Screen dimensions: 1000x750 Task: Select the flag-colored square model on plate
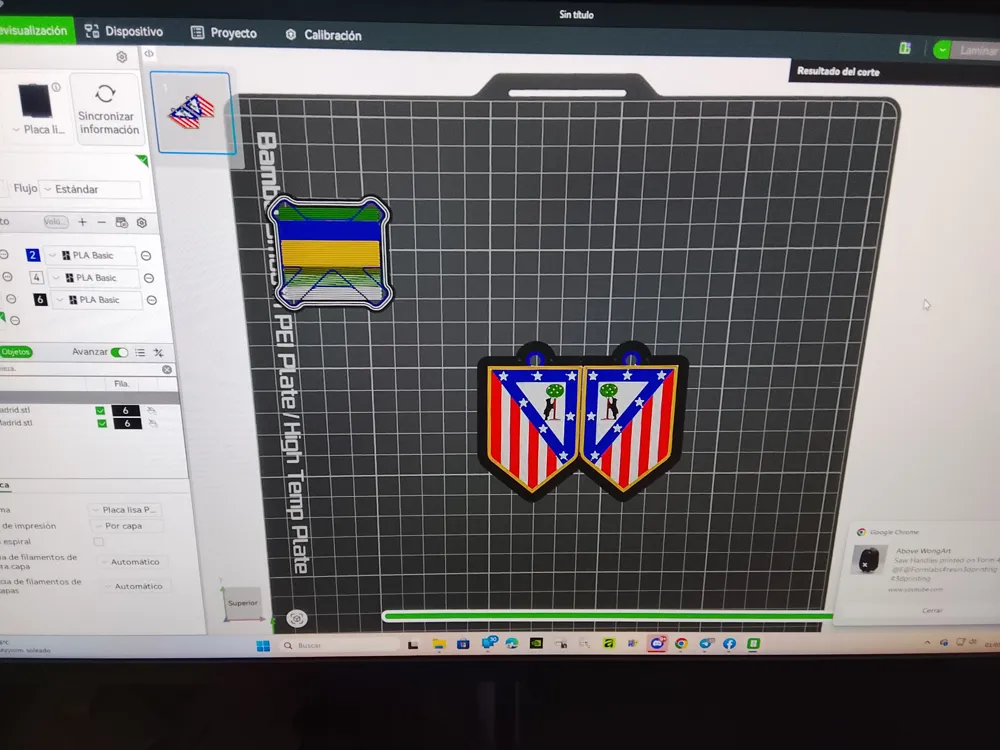point(329,253)
